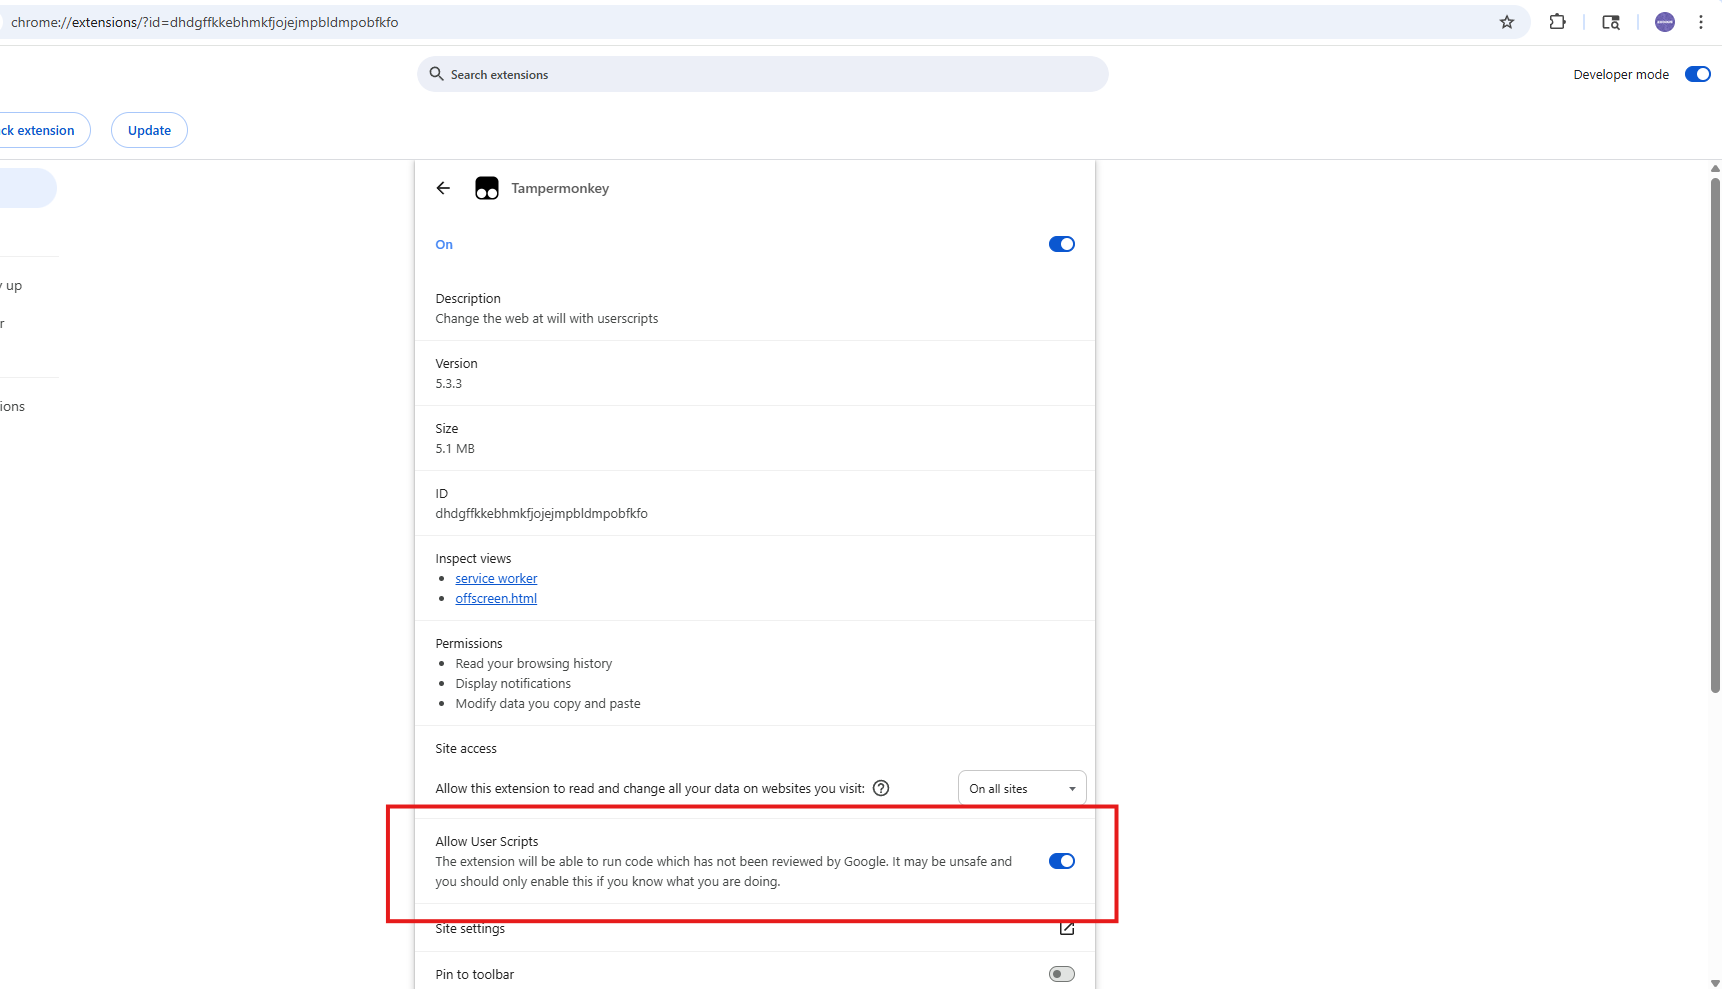Screen dimensions: 1722x989
Task: Disable the Allow User Scripts toggle
Action: (1061, 861)
